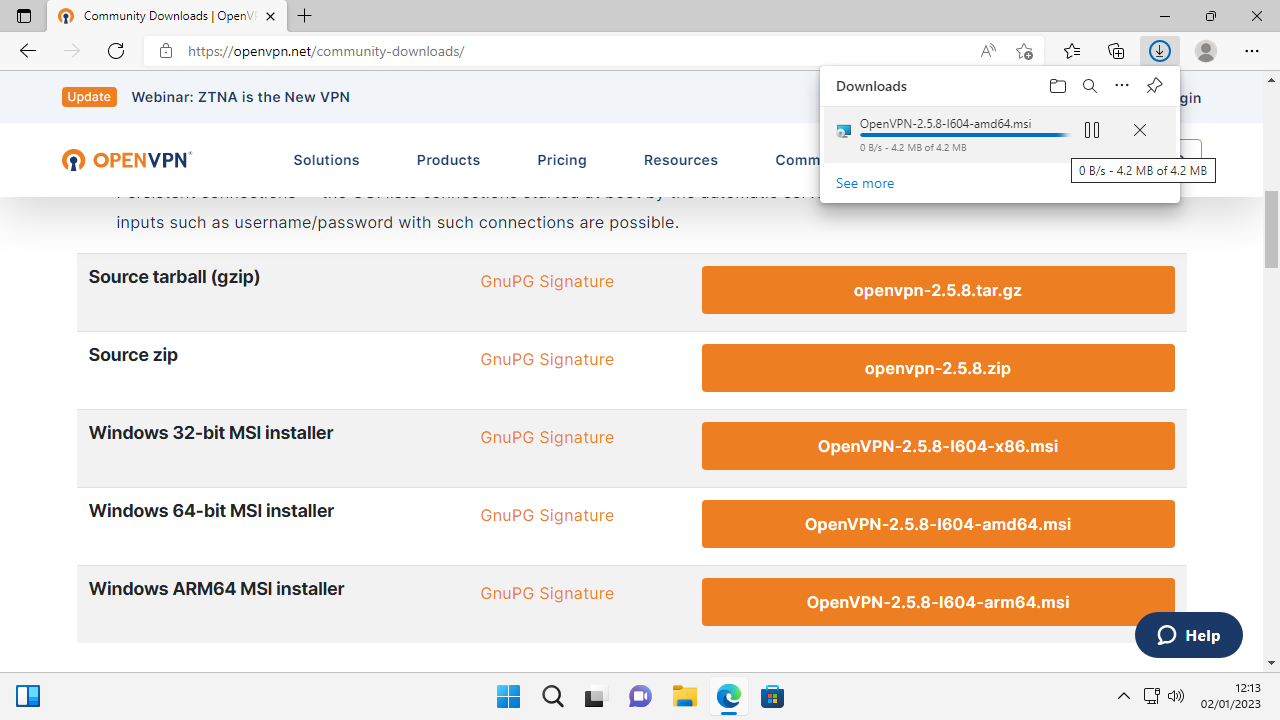Image resolution: width=1280 pixels, height=720 pixels.
Task: Click the Source tarball (gzip) label
Action: tap(174, 277)
